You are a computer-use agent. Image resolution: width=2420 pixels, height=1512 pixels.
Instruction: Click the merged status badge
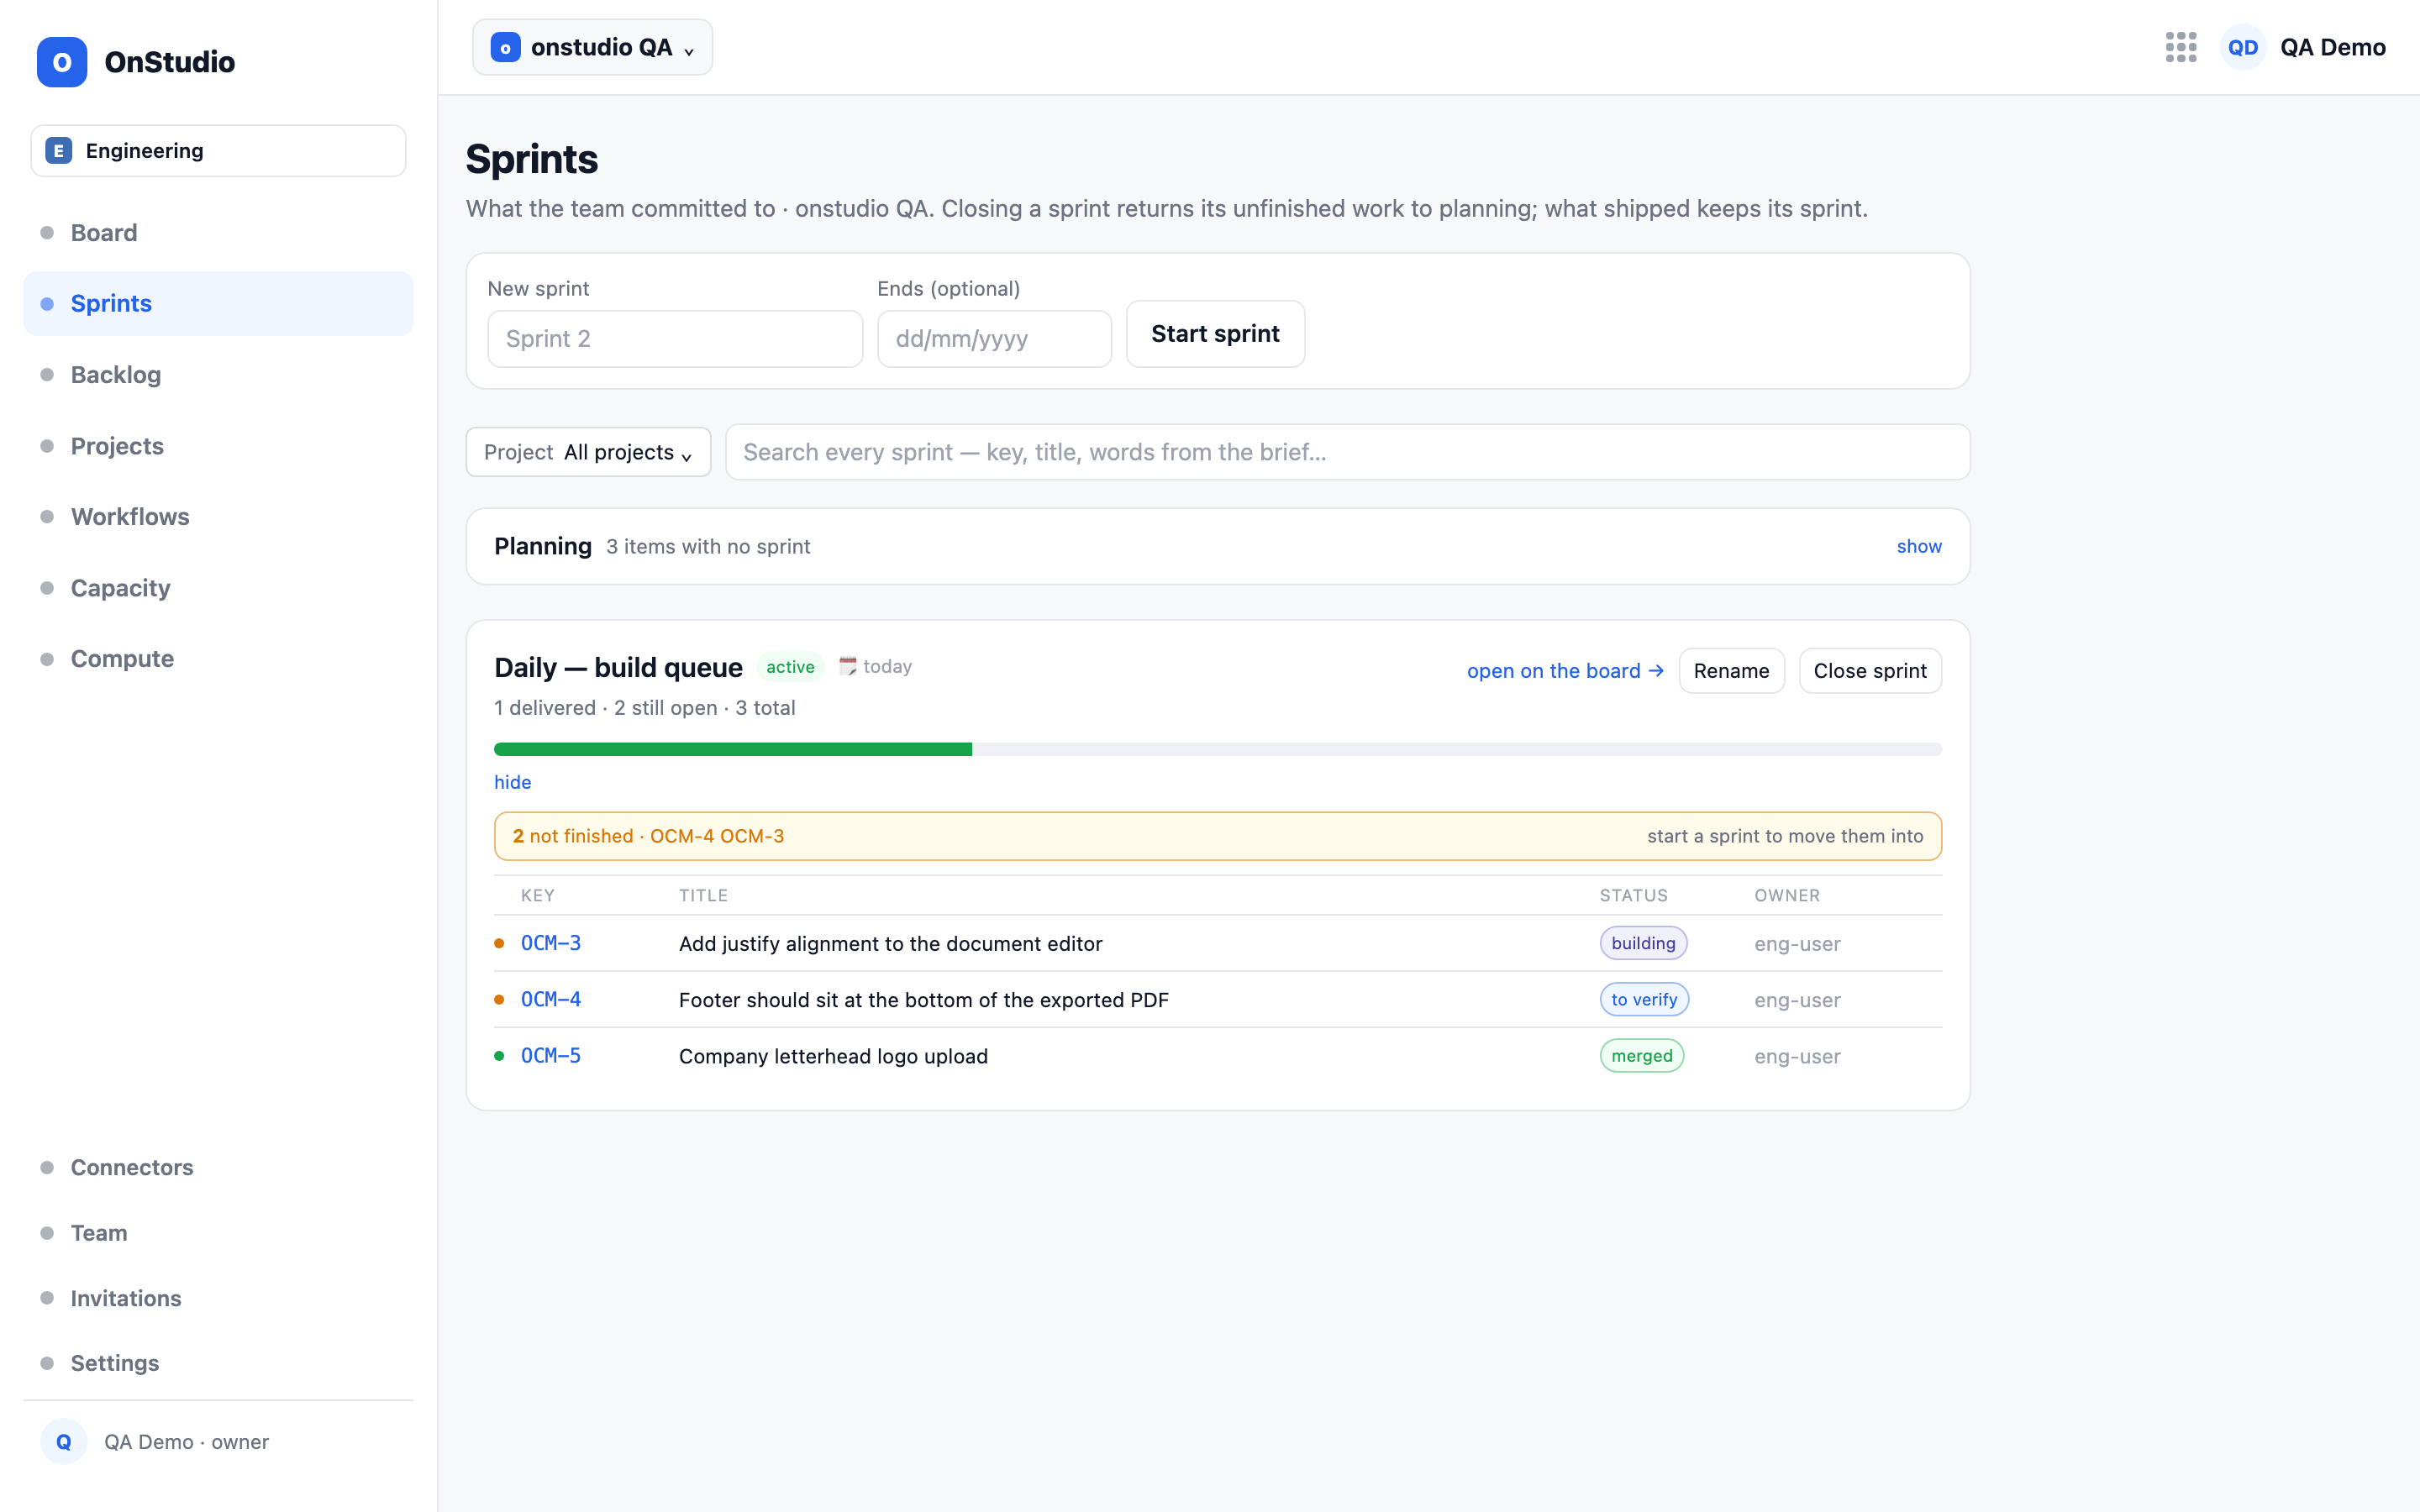click(x=1641, y=1056)
